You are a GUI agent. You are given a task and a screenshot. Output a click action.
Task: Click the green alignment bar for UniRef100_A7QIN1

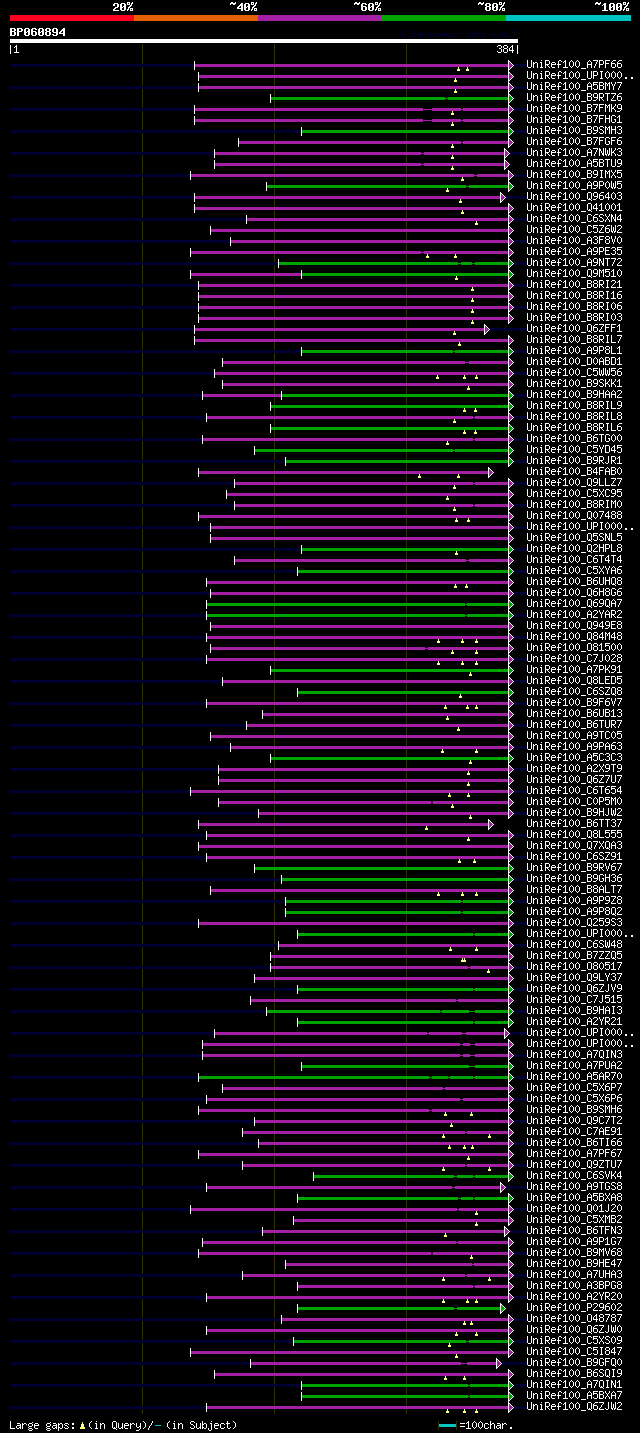click(405, 1385)
